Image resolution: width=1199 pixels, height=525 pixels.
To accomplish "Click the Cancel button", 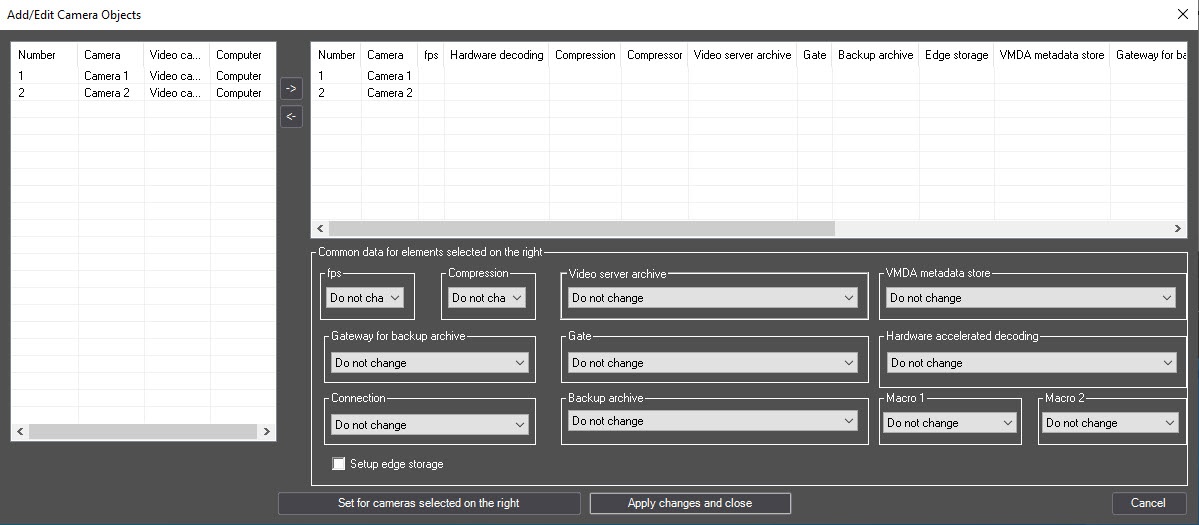I will [1148, 503].
